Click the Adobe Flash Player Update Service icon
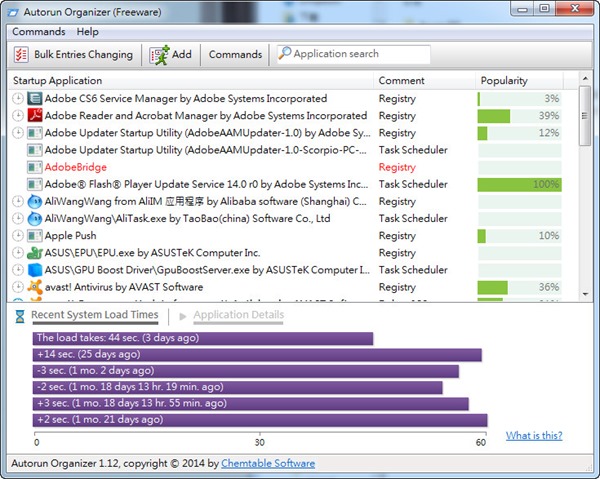The height and width of the screenshot is (479, 600). coord(34,184)
